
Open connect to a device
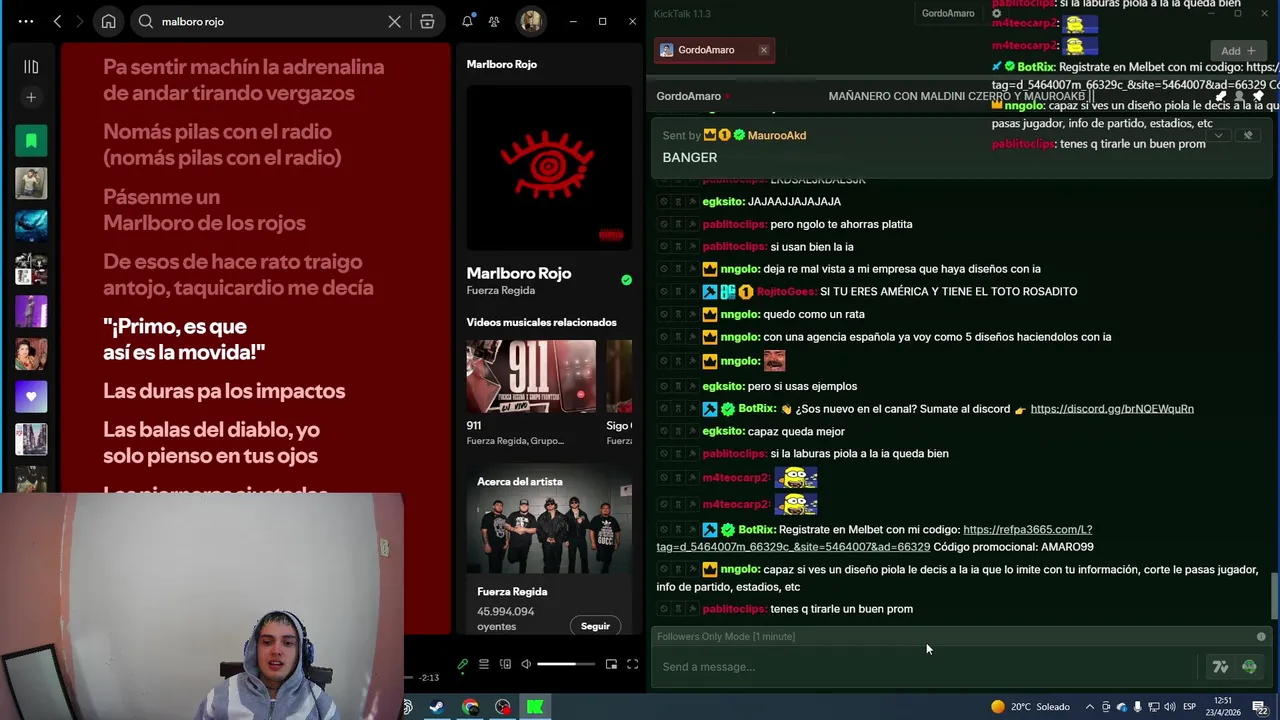pos(505,664)
